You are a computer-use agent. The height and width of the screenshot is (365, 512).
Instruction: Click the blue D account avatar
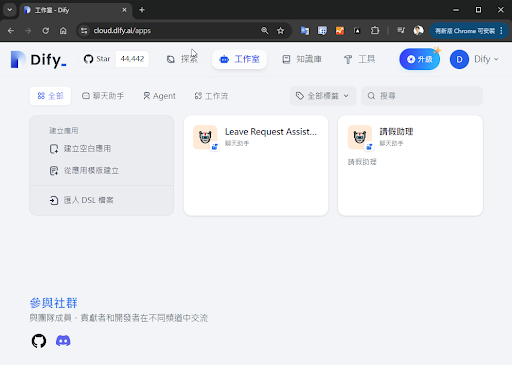click(x=459, y=59)
